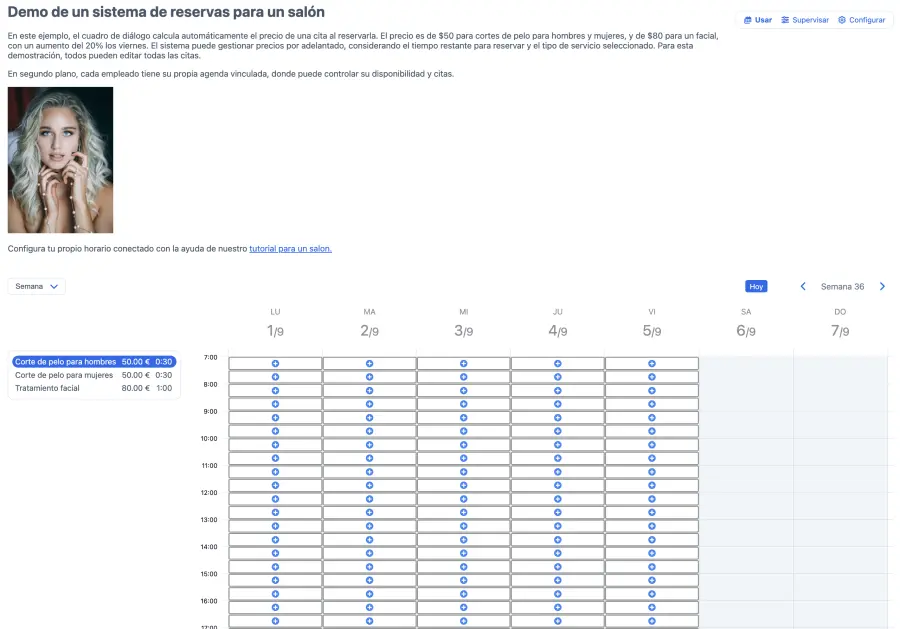Click the plus icon on Tuesday 2/9 at 10:00
This screenshot has width=900, height=629.
(x=369, y=444)
